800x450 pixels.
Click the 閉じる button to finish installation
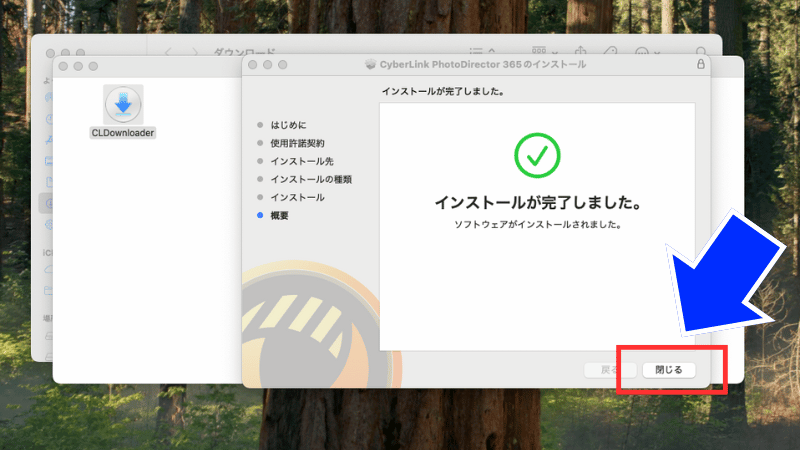668,370
